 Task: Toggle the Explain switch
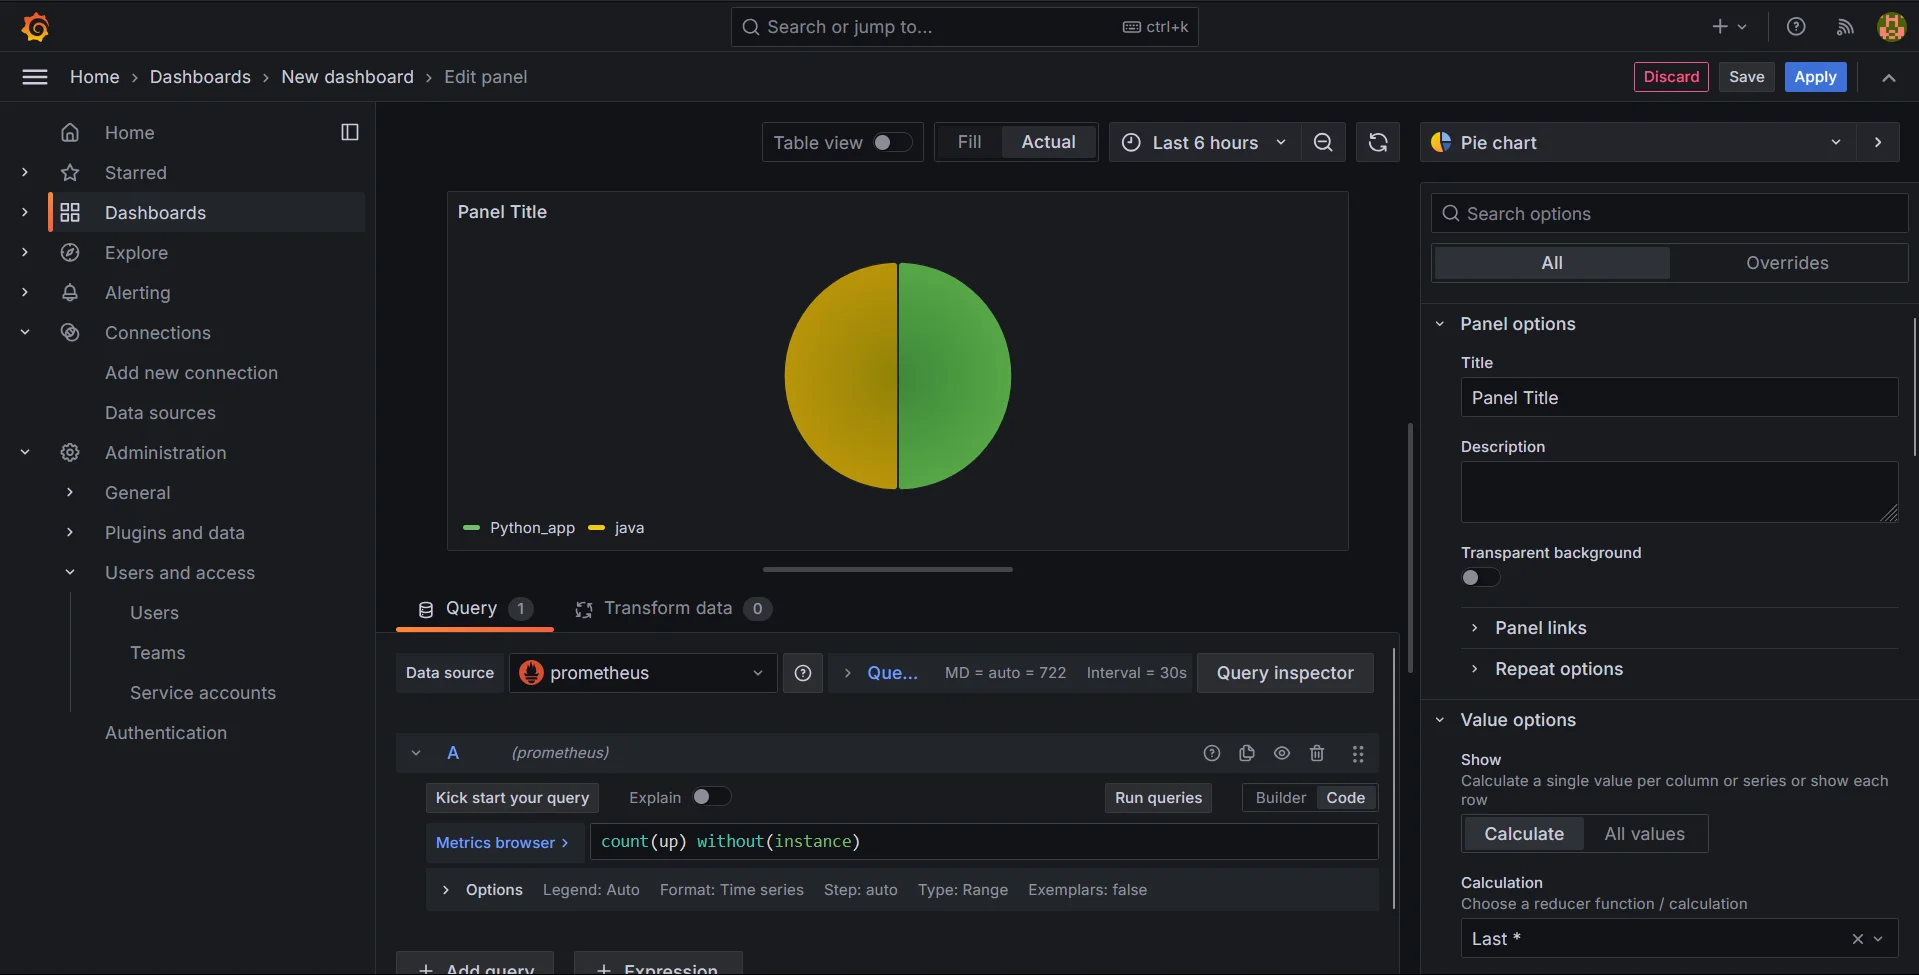click(711, 797)
